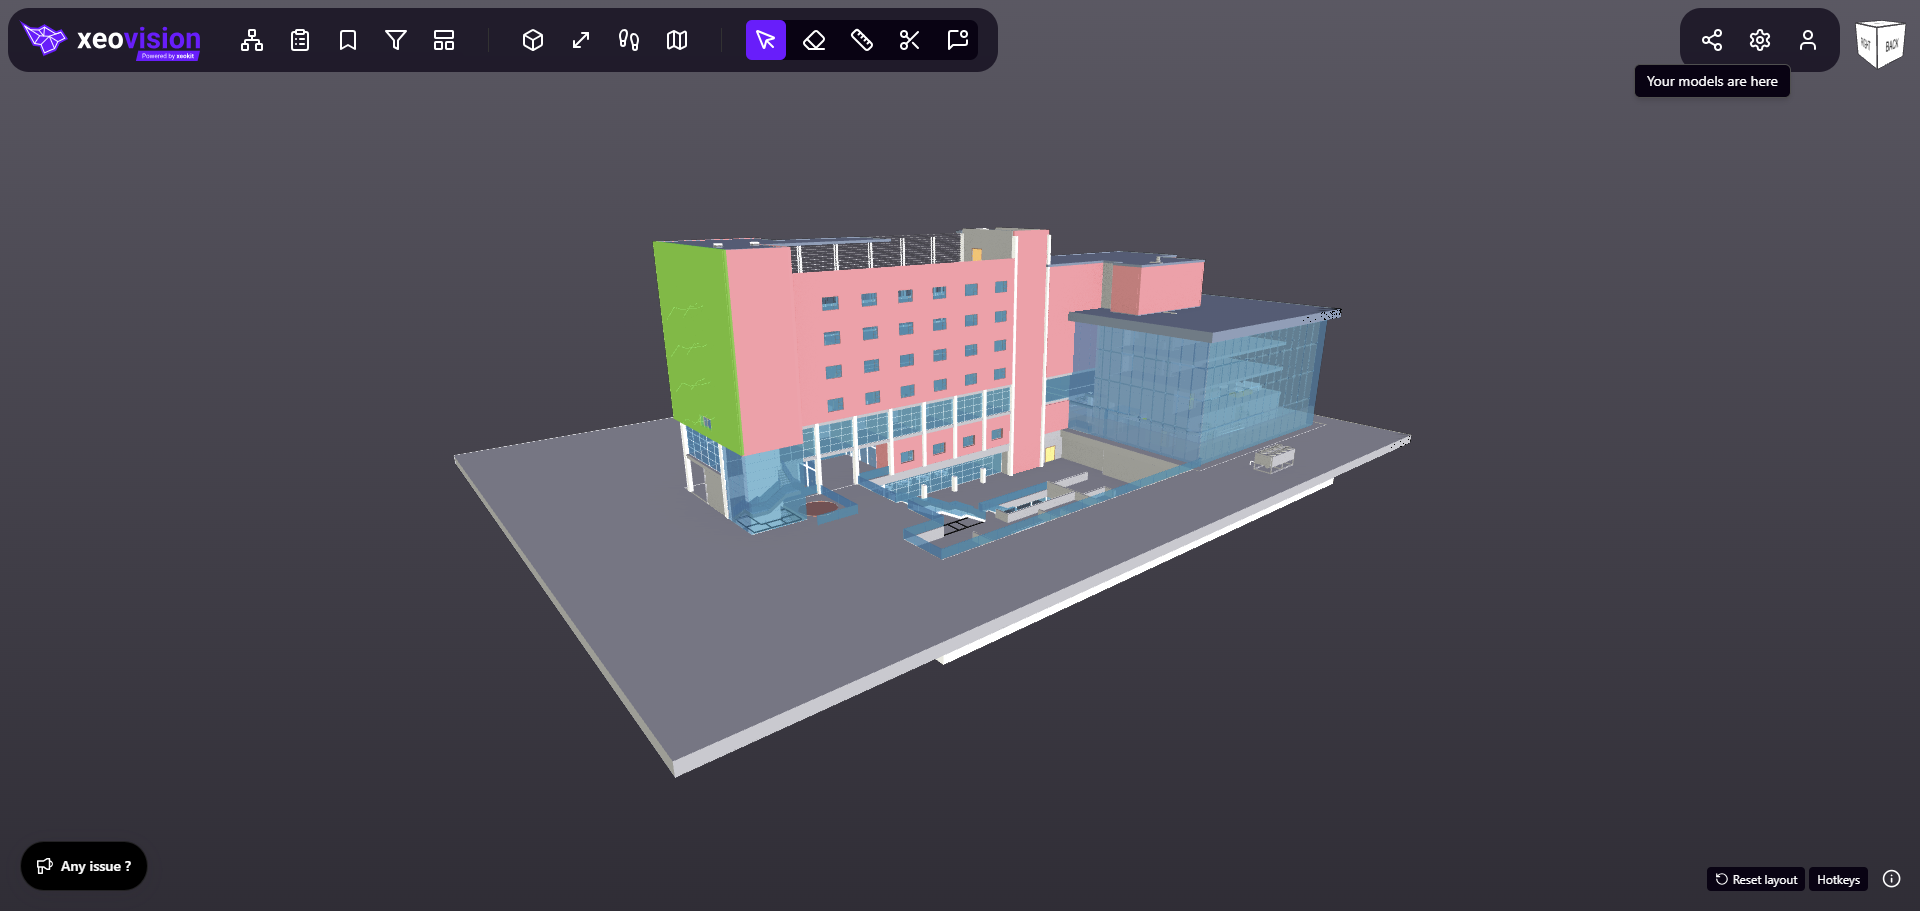This screenshot has height=911, width=1920.
Task: Click the 'Your models are here' tooltip
Action: tap(1712, 81)
